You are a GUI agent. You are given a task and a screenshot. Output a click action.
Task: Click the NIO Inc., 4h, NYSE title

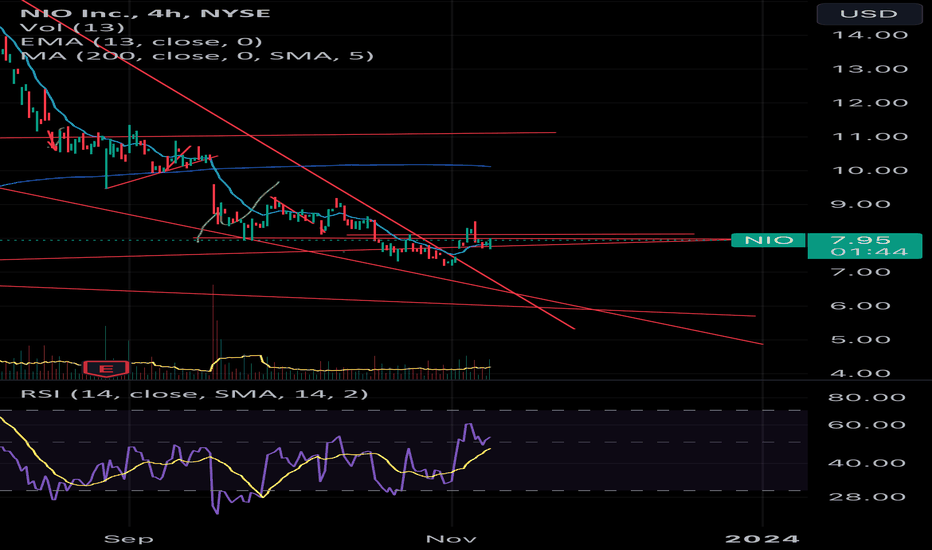[x=145, y=13]
